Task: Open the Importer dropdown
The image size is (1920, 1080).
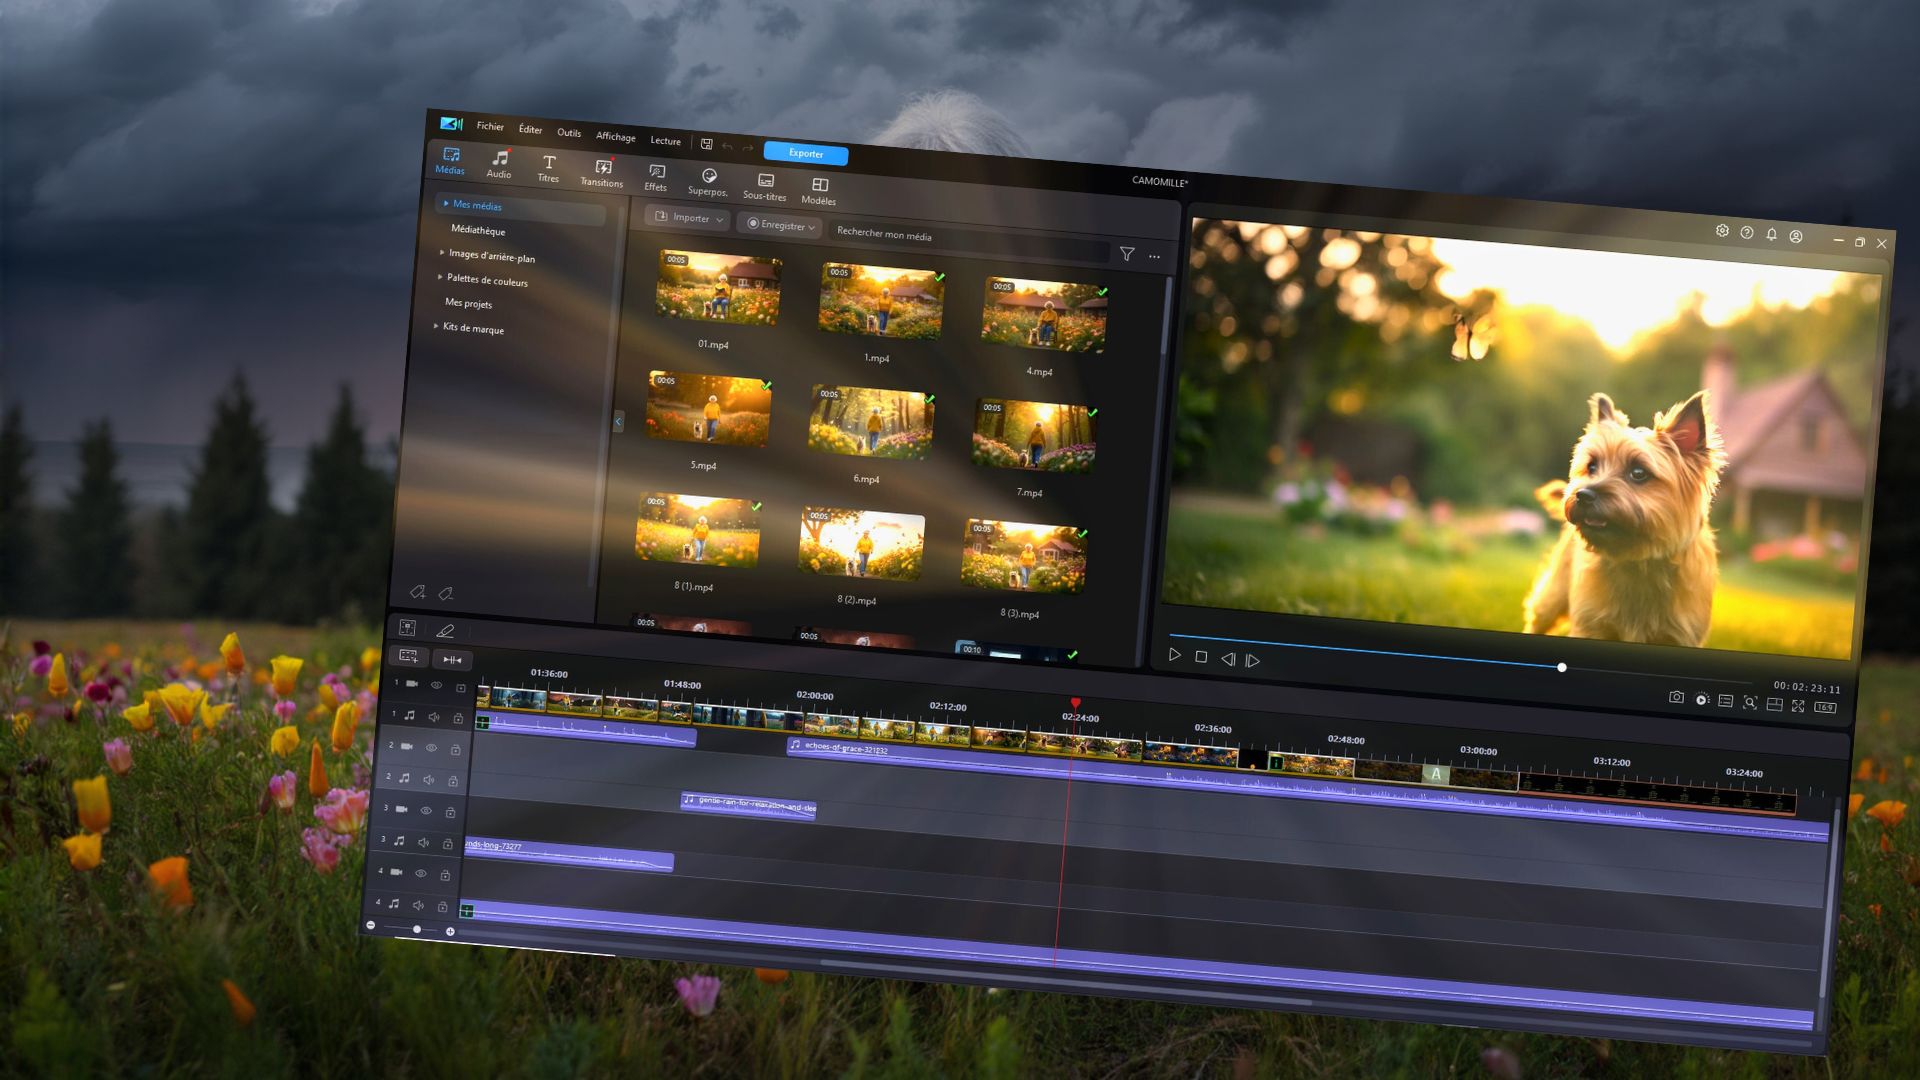Action: [688, 217]
